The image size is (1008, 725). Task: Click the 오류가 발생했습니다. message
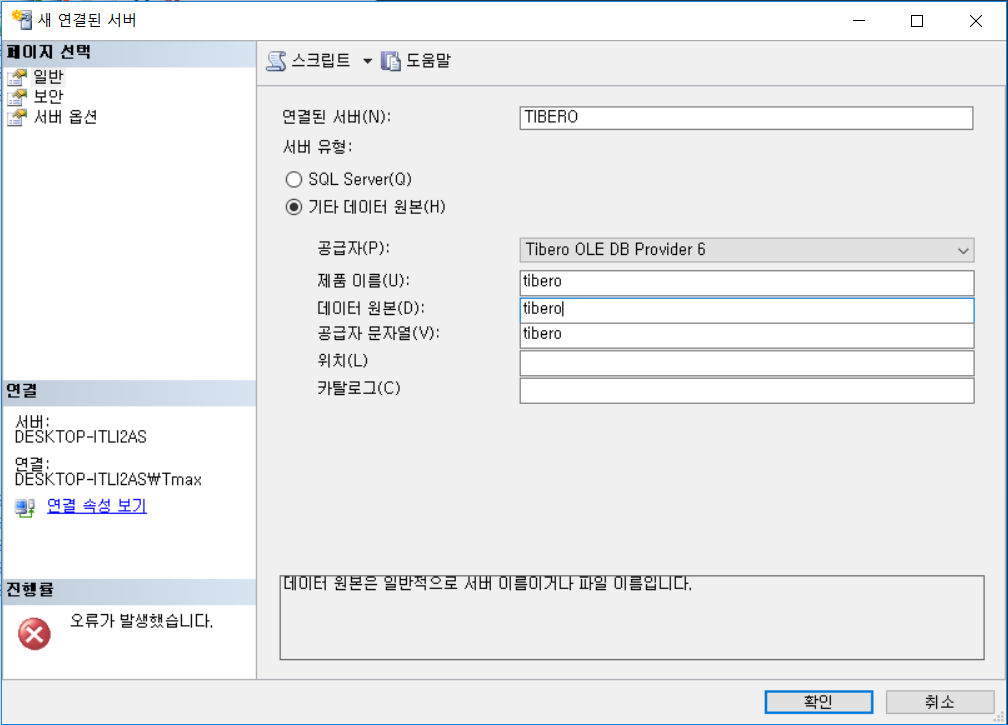tap(141, 621)
